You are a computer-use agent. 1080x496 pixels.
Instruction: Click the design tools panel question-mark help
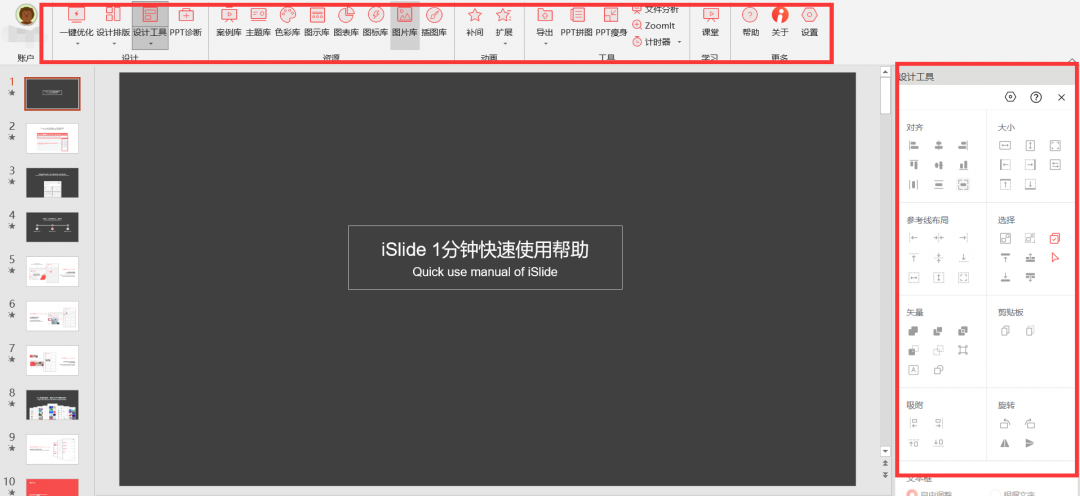coord(1036,97)
